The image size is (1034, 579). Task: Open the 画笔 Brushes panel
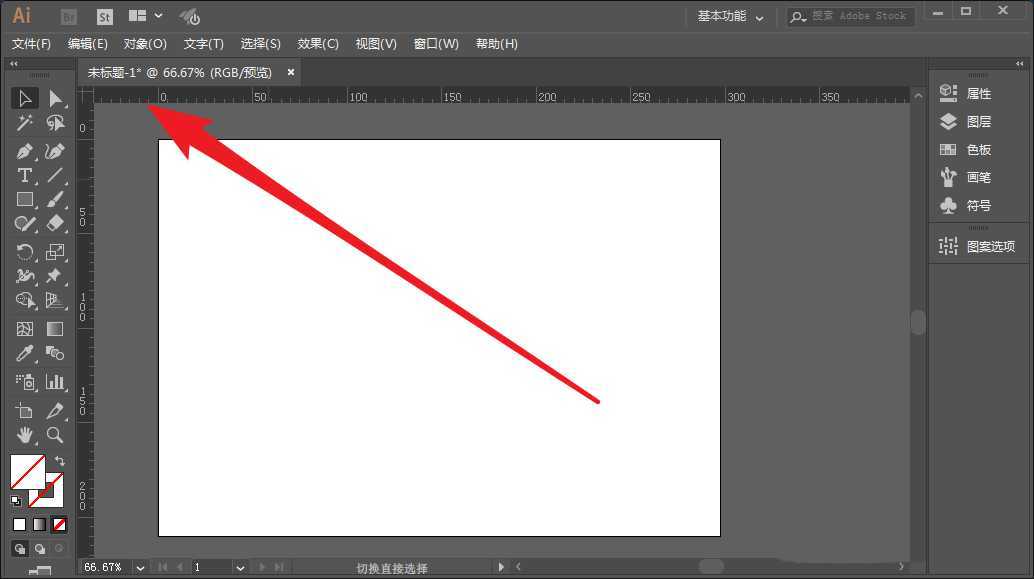[976, 177]
